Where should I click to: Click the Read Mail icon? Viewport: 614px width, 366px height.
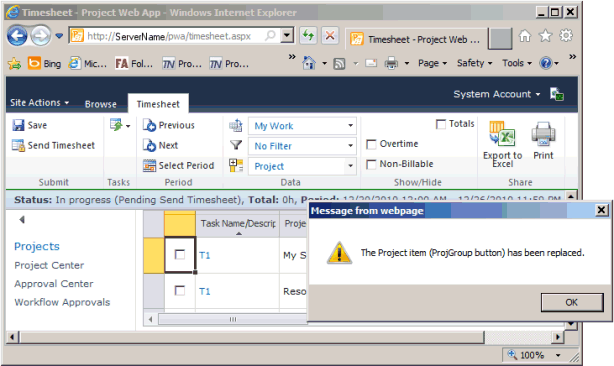pyautogui.click(x=371, y=63)
